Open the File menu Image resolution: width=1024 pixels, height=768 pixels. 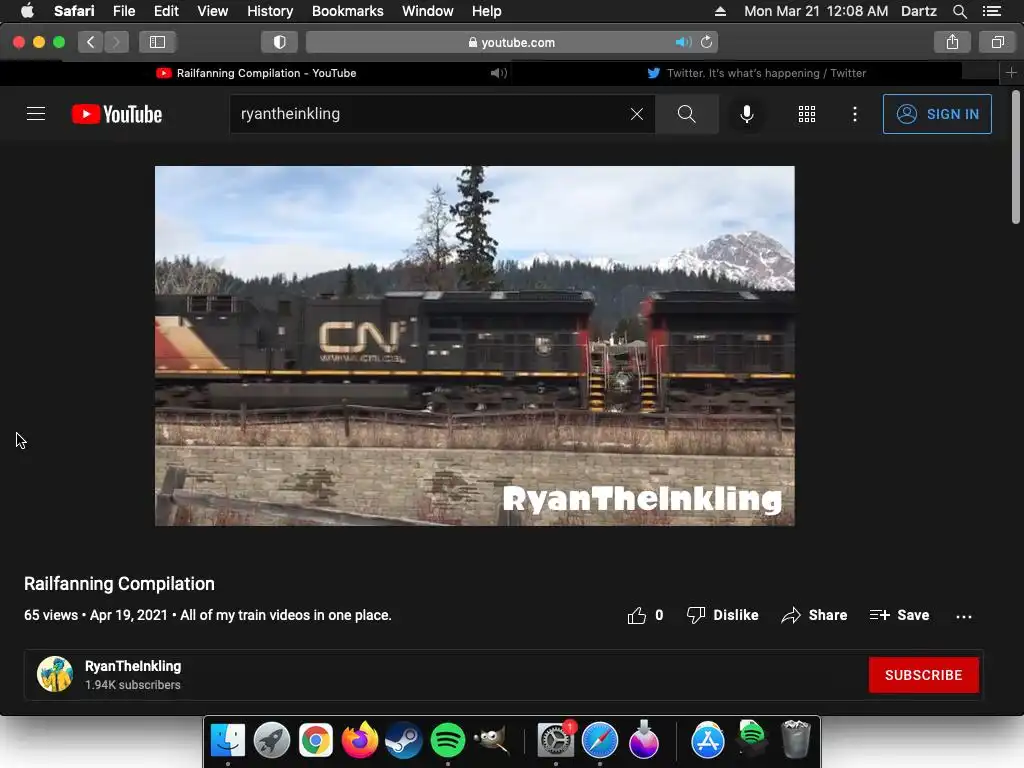(x=123, y=11)
